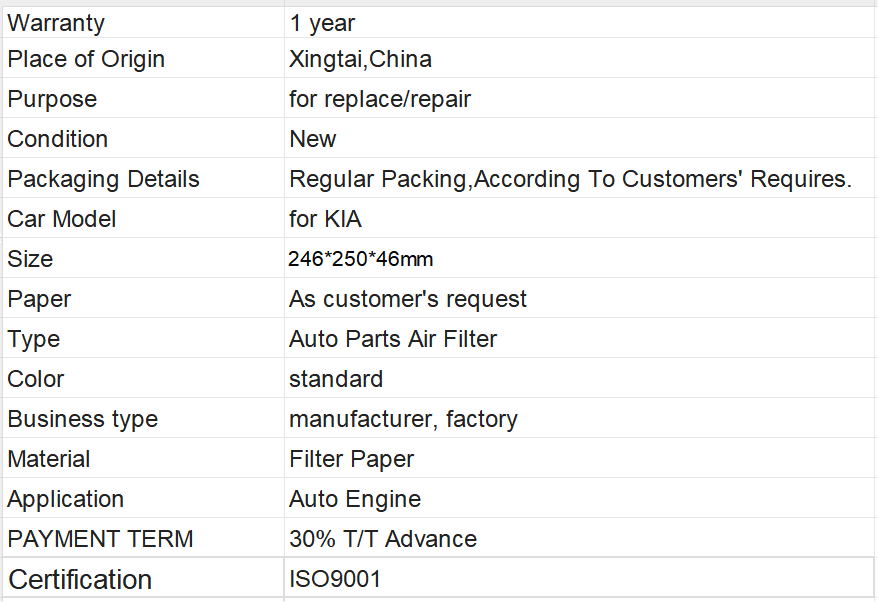Click the Packaging Details label cell

tap(143, 179)
